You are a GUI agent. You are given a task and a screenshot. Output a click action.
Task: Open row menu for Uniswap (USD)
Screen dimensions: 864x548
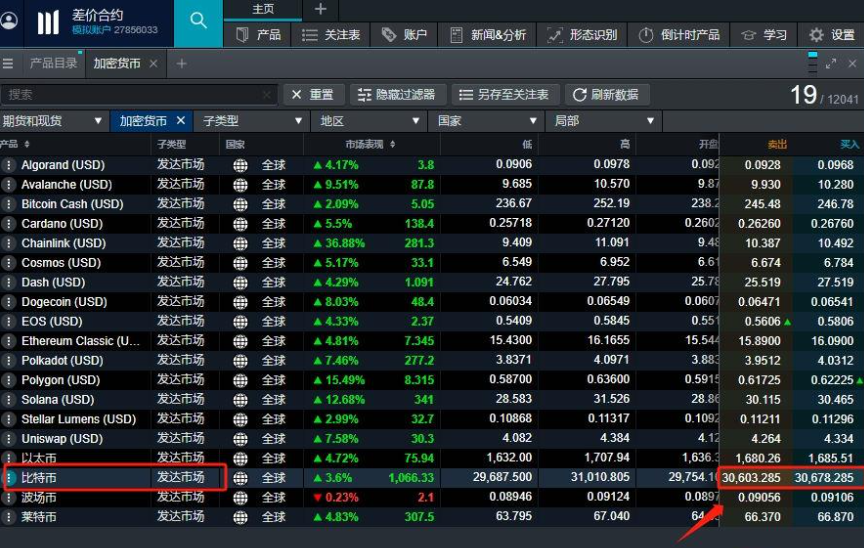8,438
